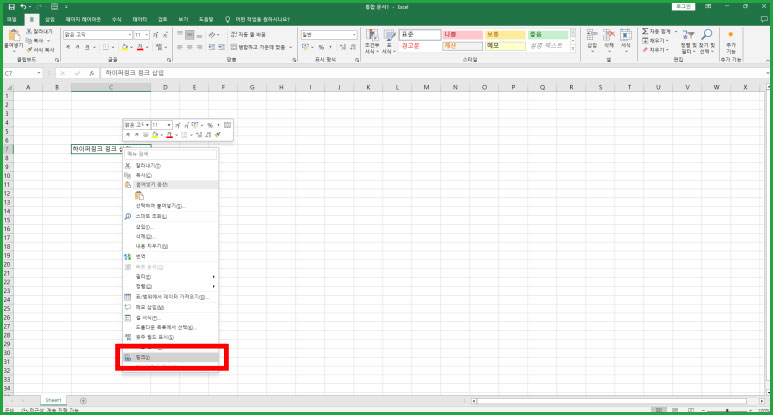This screenshot has width=773, height=415.
Task: Toggle Wrap Text (자동 줄 바꿈)
Action: click(x=248, y=35)
